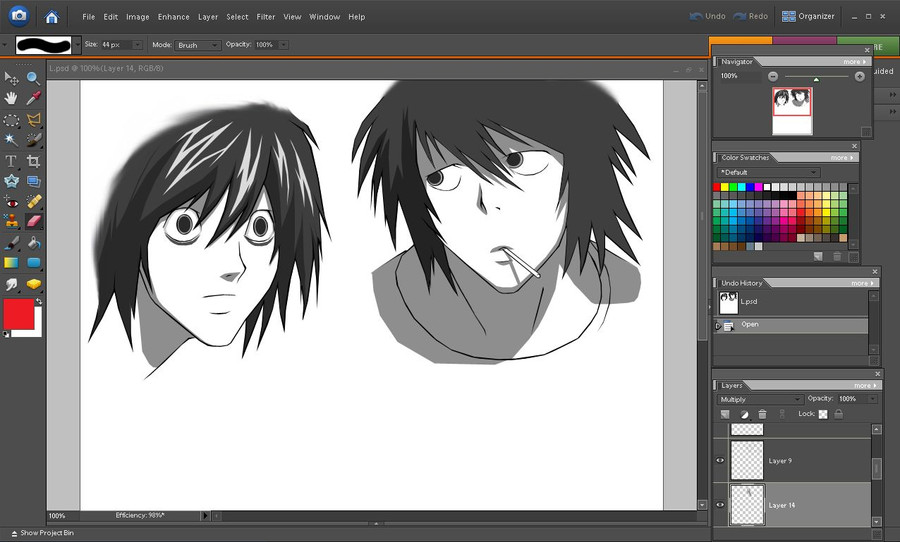Open the Mode Brush dropdown
Screen dimensions: 900x542
pyautogui.click(x=197, y=45)
